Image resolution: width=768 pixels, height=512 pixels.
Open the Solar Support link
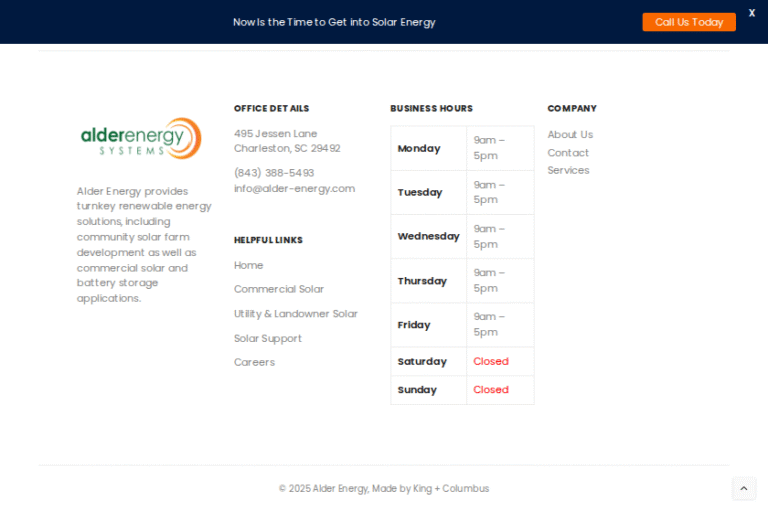(267, 338)
